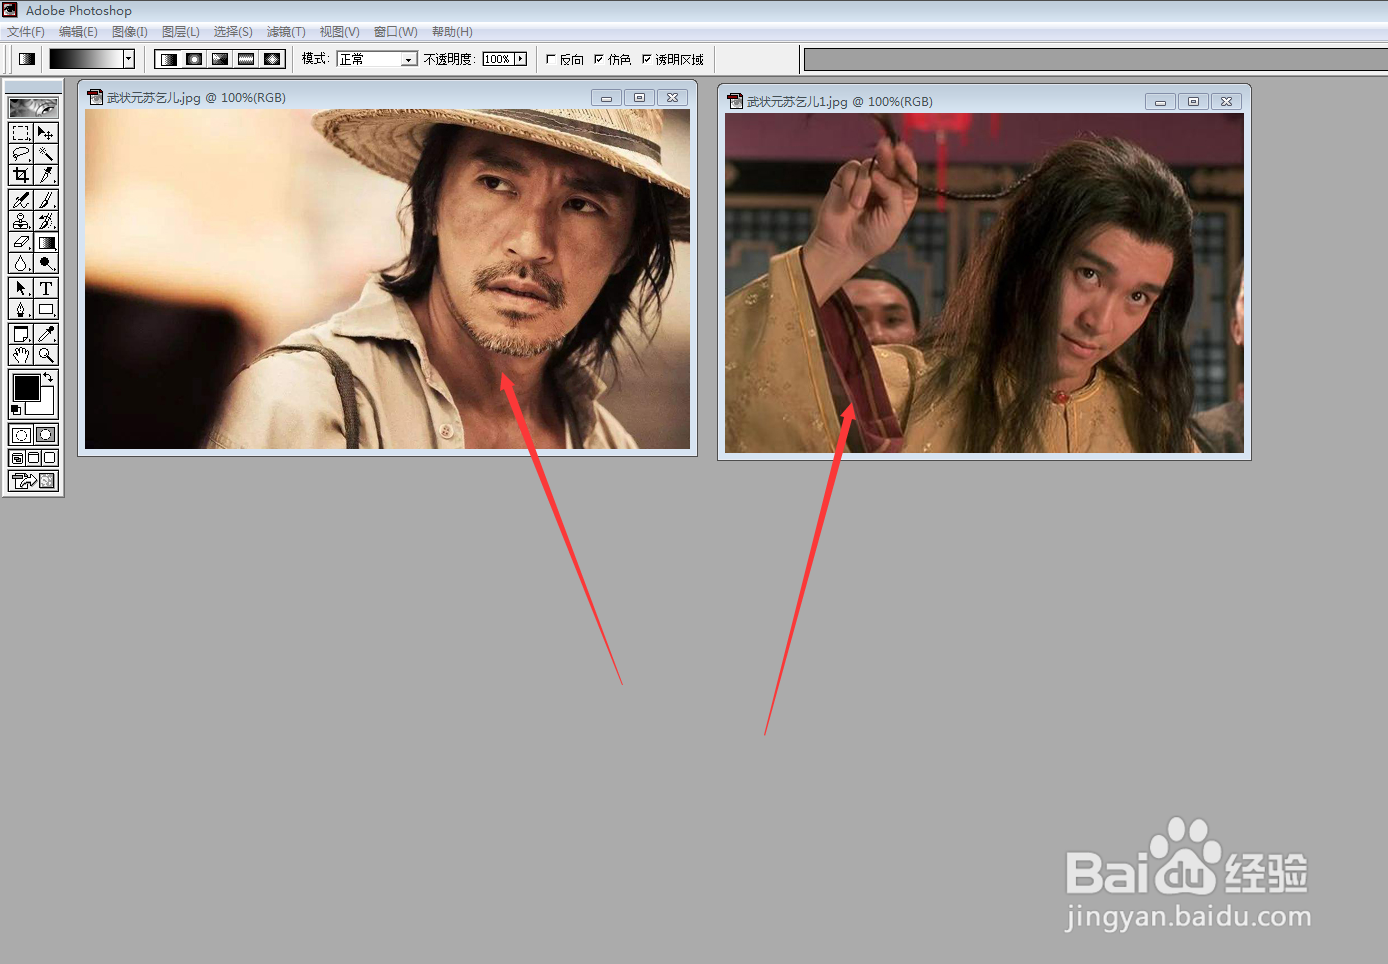Select the Eraser tool
Screen dimensions: 1388x964
21,242
